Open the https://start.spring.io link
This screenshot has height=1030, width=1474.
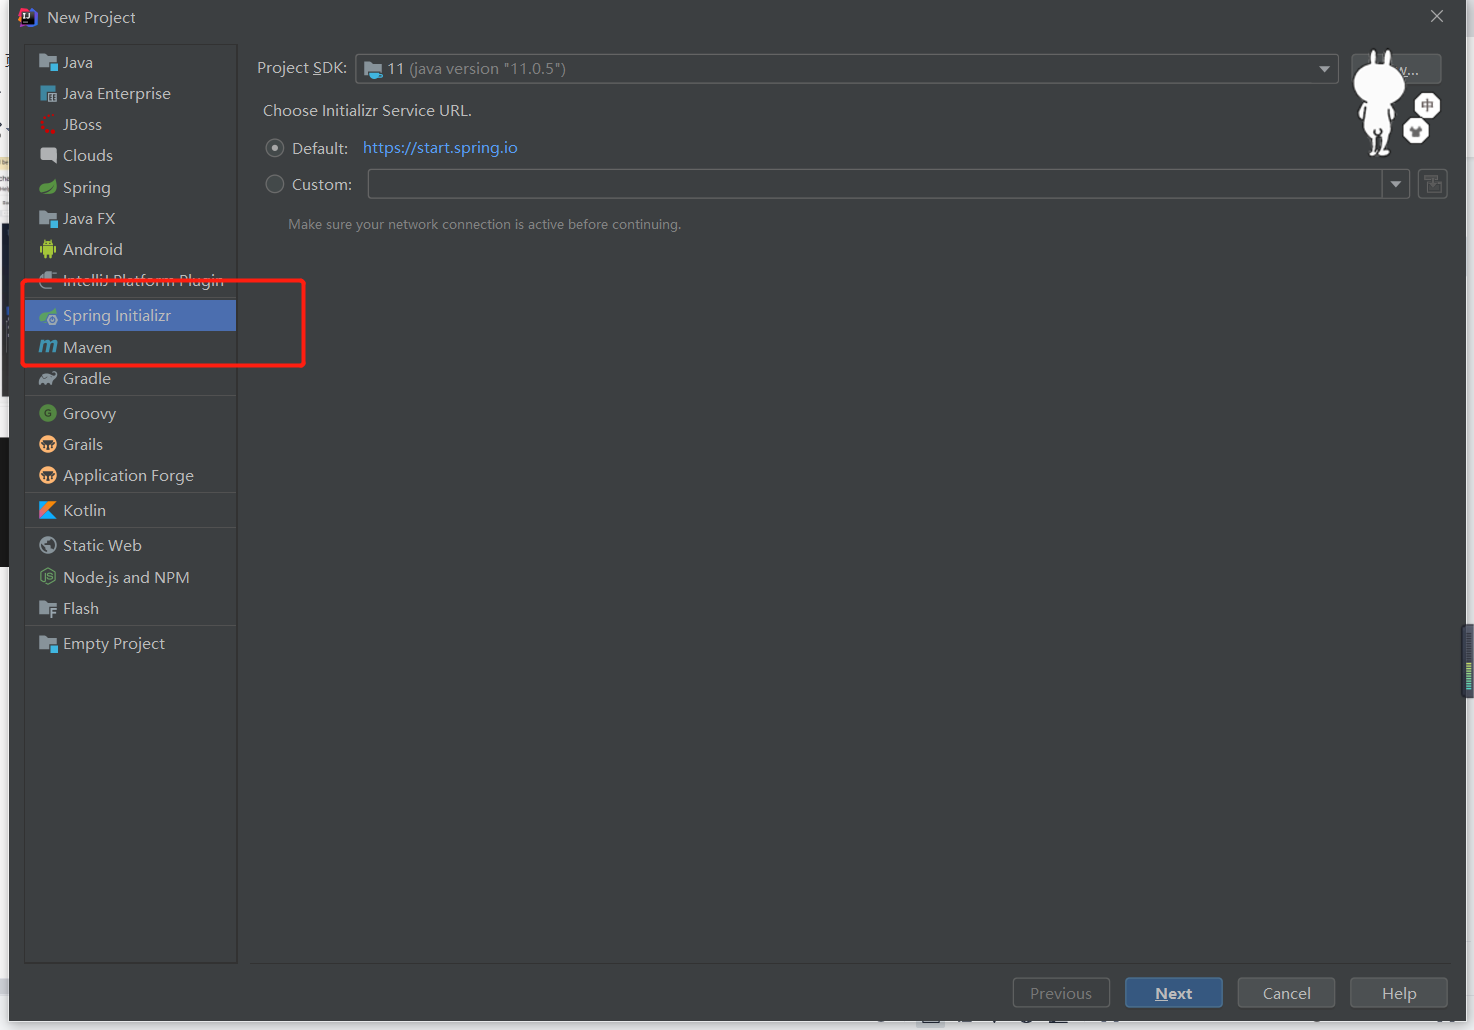(x=440, y=148)
